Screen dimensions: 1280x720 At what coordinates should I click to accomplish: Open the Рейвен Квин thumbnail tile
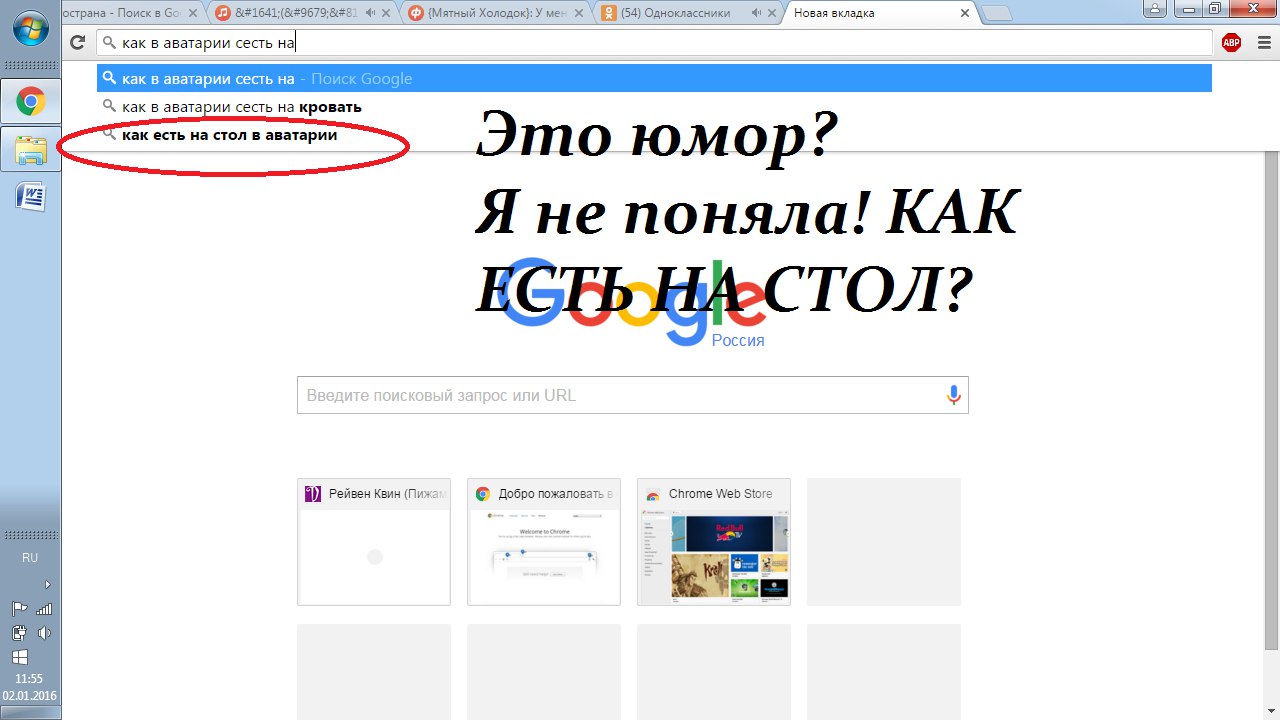click(x=374, y=542)
